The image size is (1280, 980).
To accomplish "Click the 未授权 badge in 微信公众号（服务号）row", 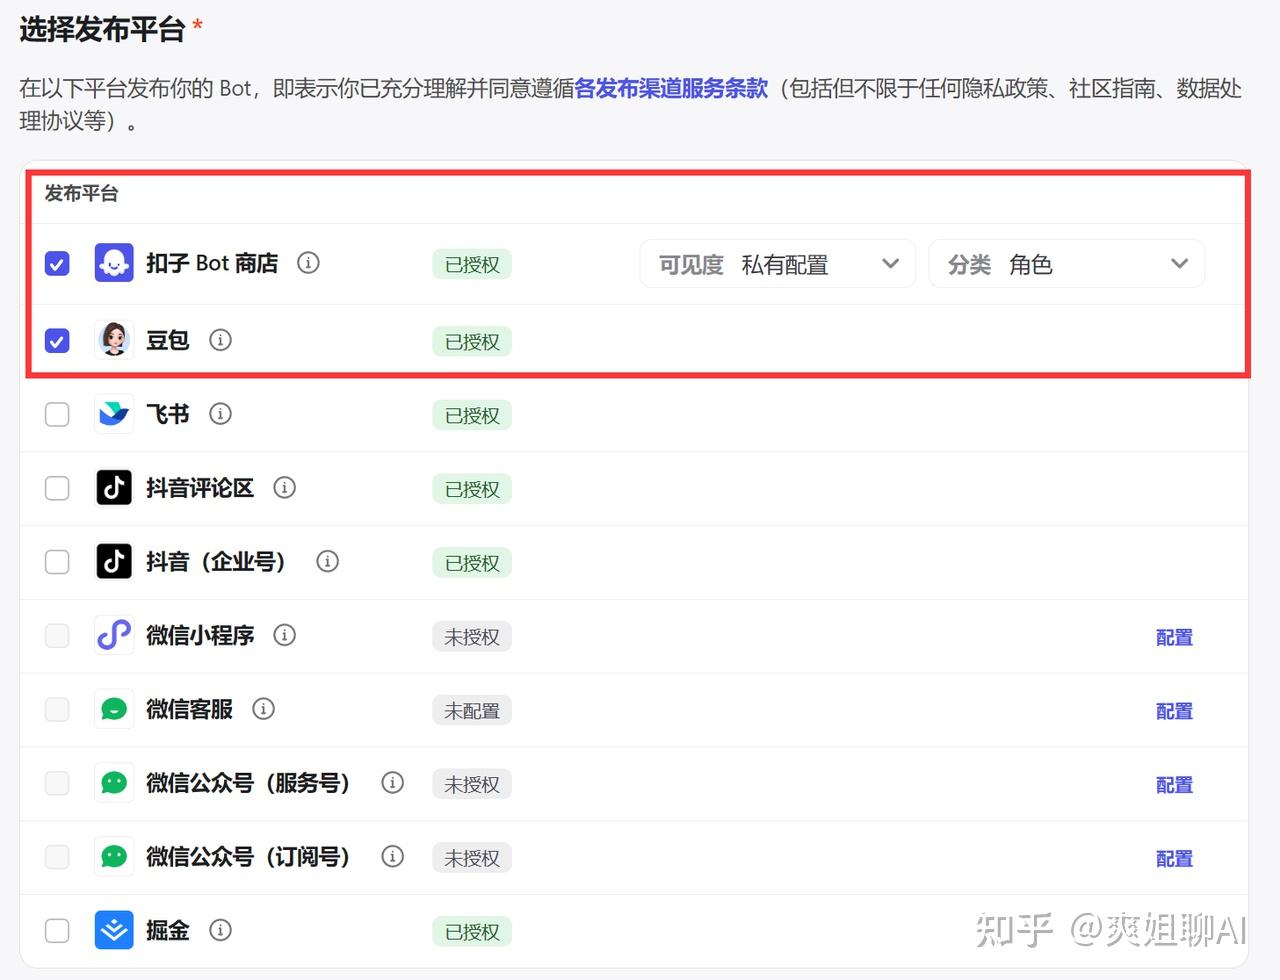I will pyautogui.click(x=472, y=785).
